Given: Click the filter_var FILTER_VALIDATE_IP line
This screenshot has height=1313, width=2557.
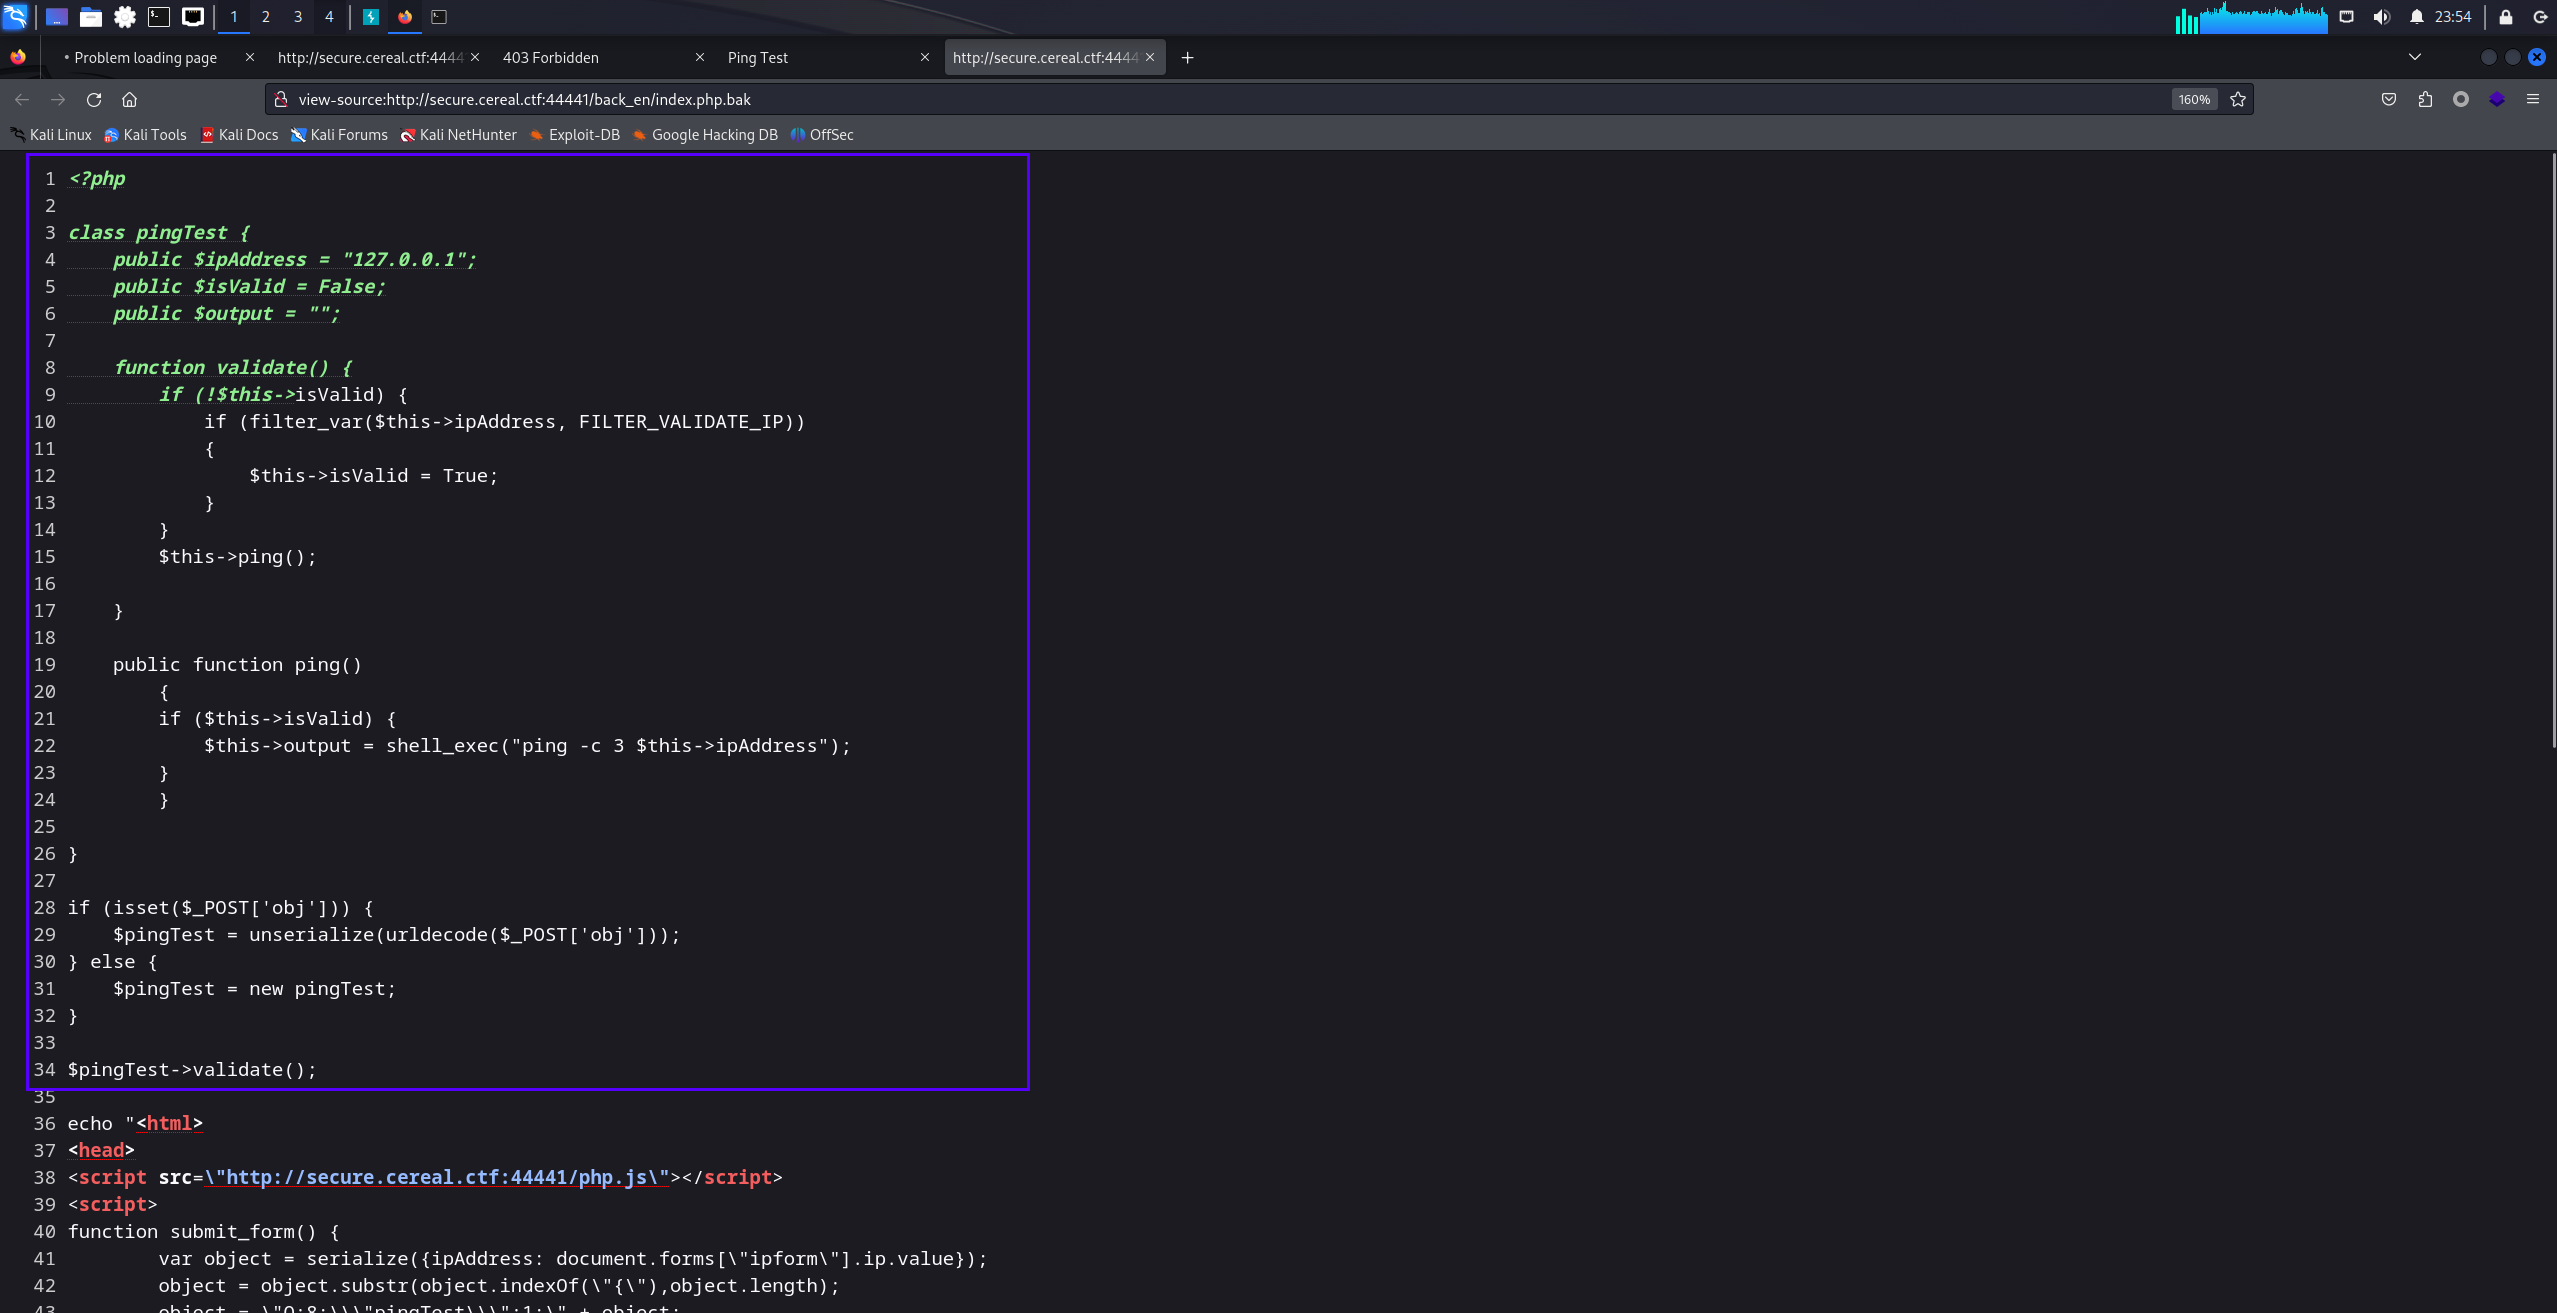Looking at the screenshot, I should click(504, 422).
